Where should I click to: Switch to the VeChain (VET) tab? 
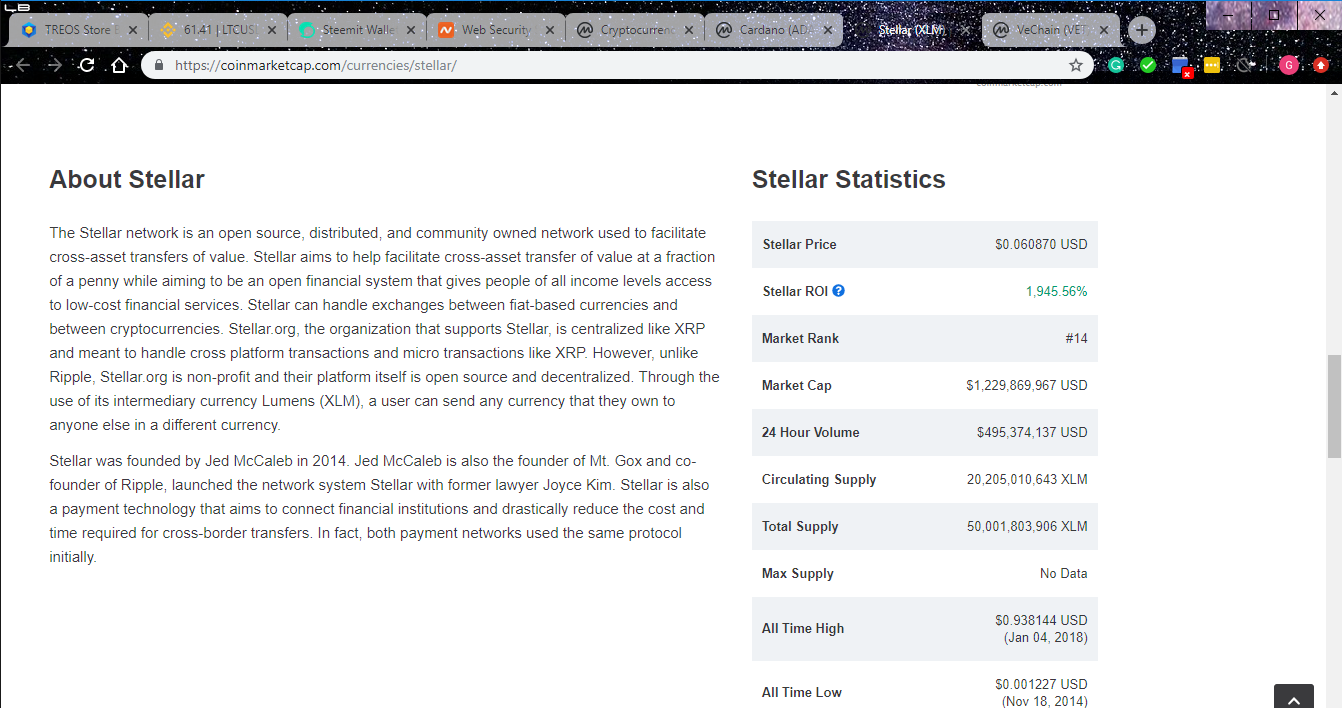pyautogui.click(x=1050, y=30)
